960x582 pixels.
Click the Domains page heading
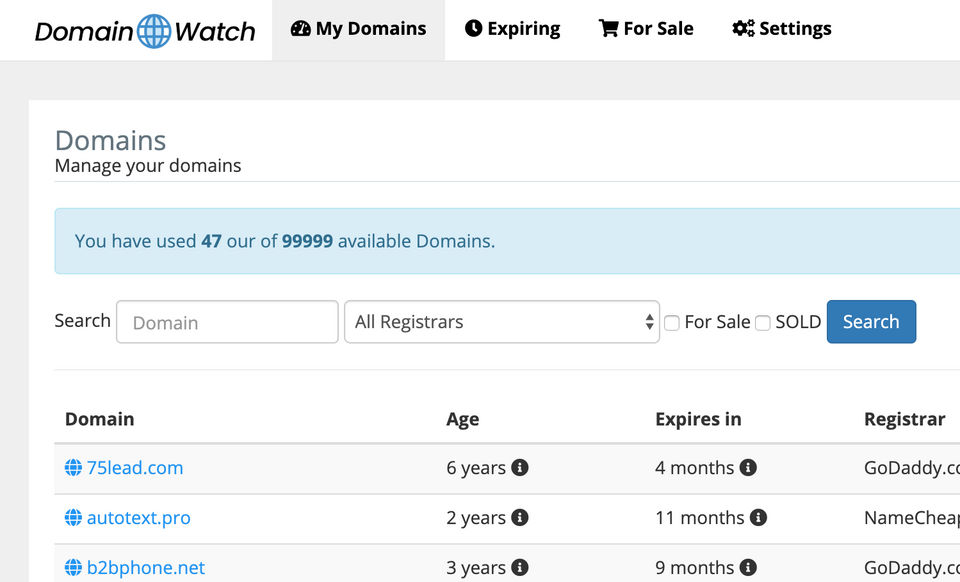tap(110, 140)
